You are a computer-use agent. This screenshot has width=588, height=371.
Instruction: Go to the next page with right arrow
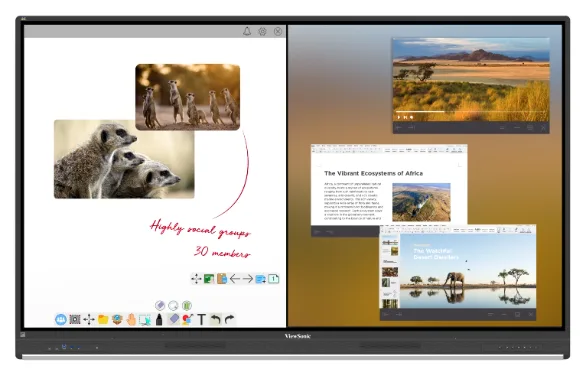248,279
